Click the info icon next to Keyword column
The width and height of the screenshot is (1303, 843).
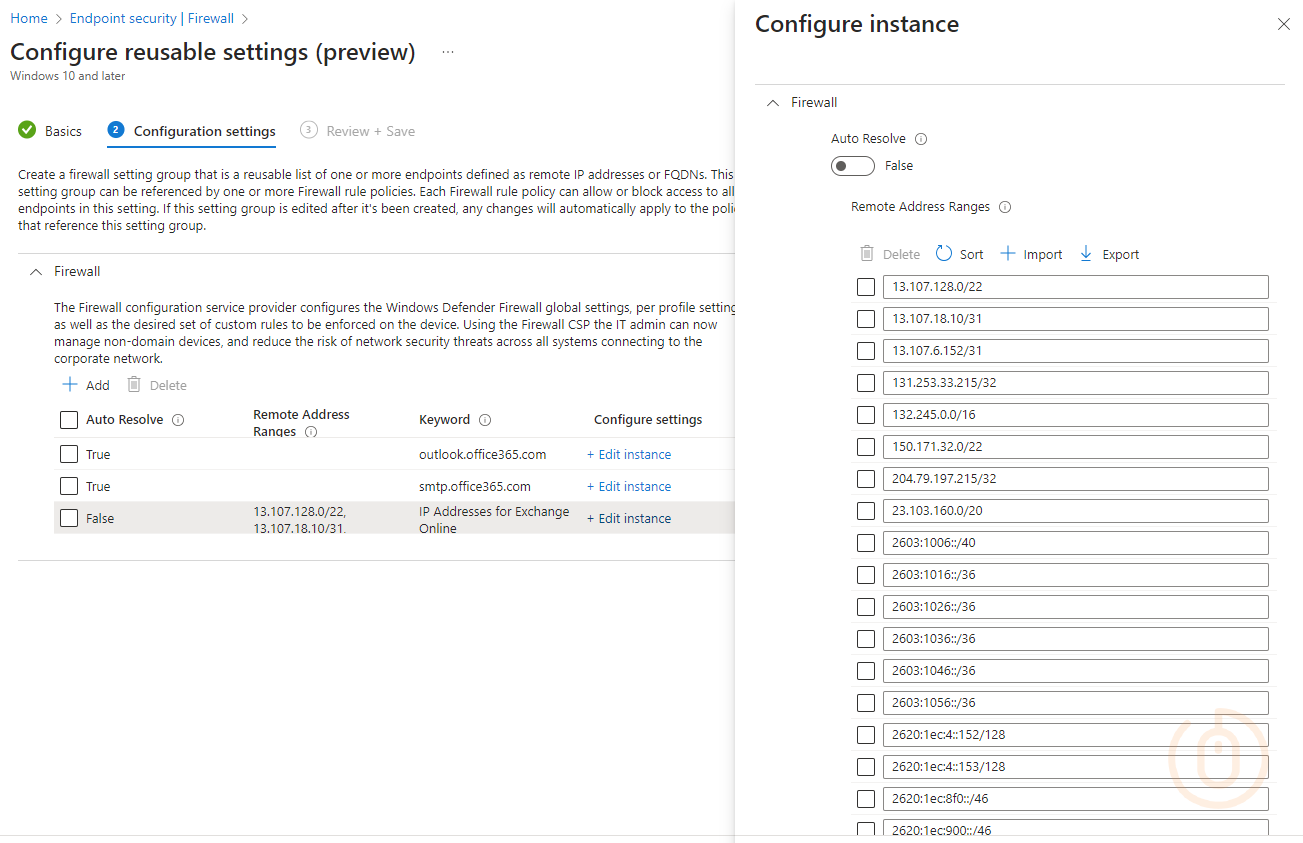point(485,420)
